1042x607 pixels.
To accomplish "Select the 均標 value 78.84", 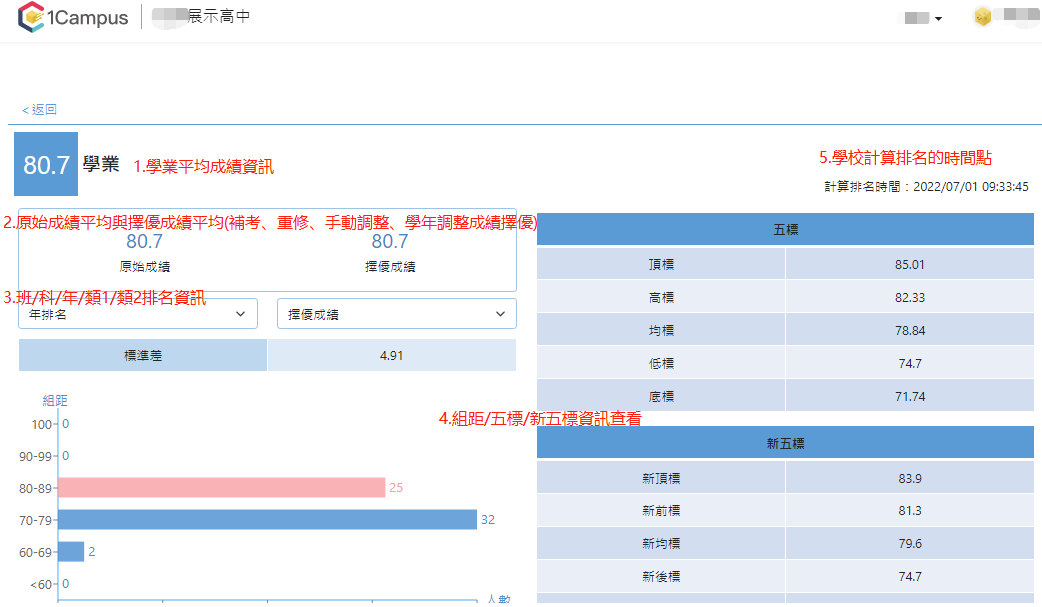I will click(910, 330).
